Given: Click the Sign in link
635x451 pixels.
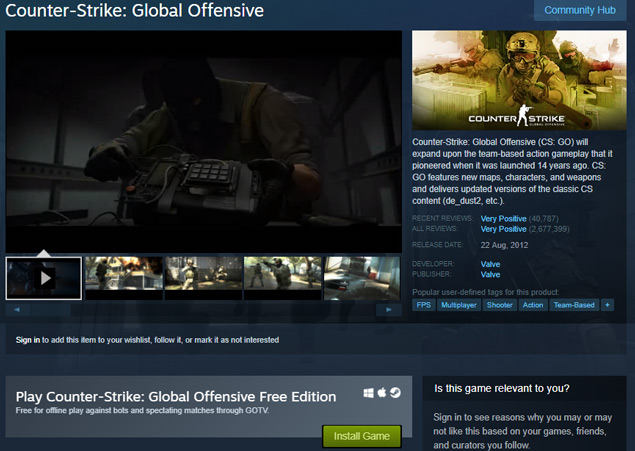Looking at the screenshot, I should (28, 340).
